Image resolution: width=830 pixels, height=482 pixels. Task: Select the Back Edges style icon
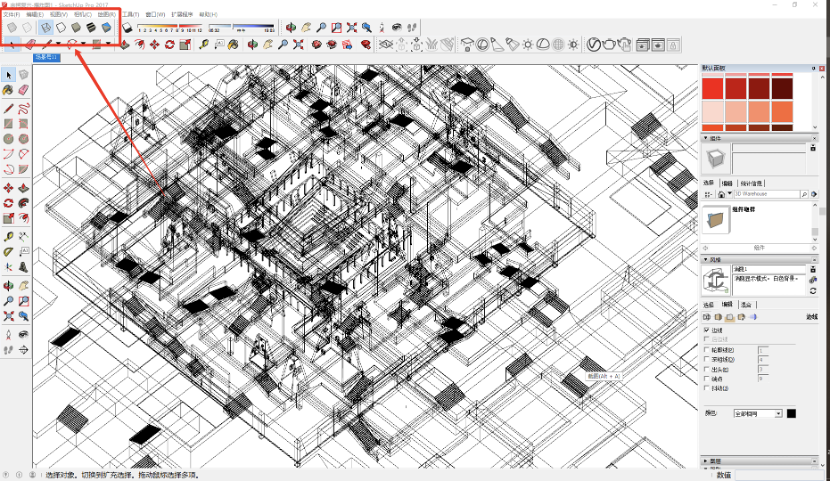click(x=26, y=27)
